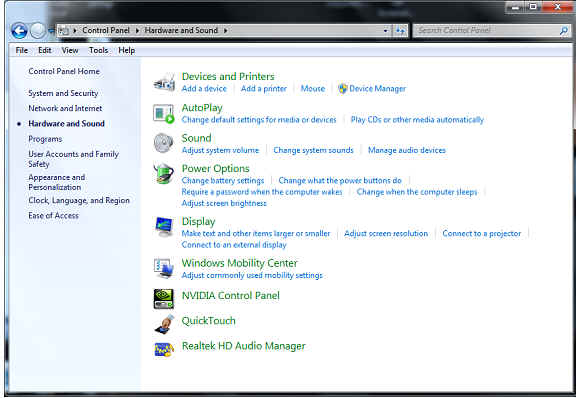This screenshot has width=576, height=398.
Task: Click Make text and other items larger
Action: coord(256,234)
